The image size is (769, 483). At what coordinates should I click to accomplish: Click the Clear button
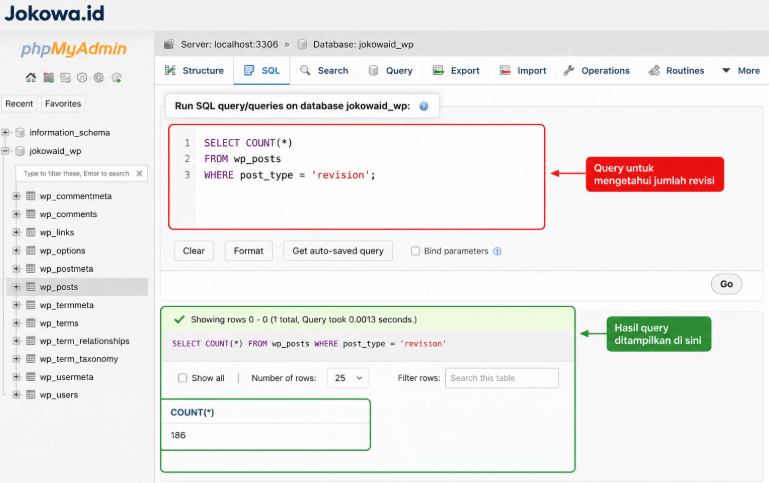coord(194,251)
